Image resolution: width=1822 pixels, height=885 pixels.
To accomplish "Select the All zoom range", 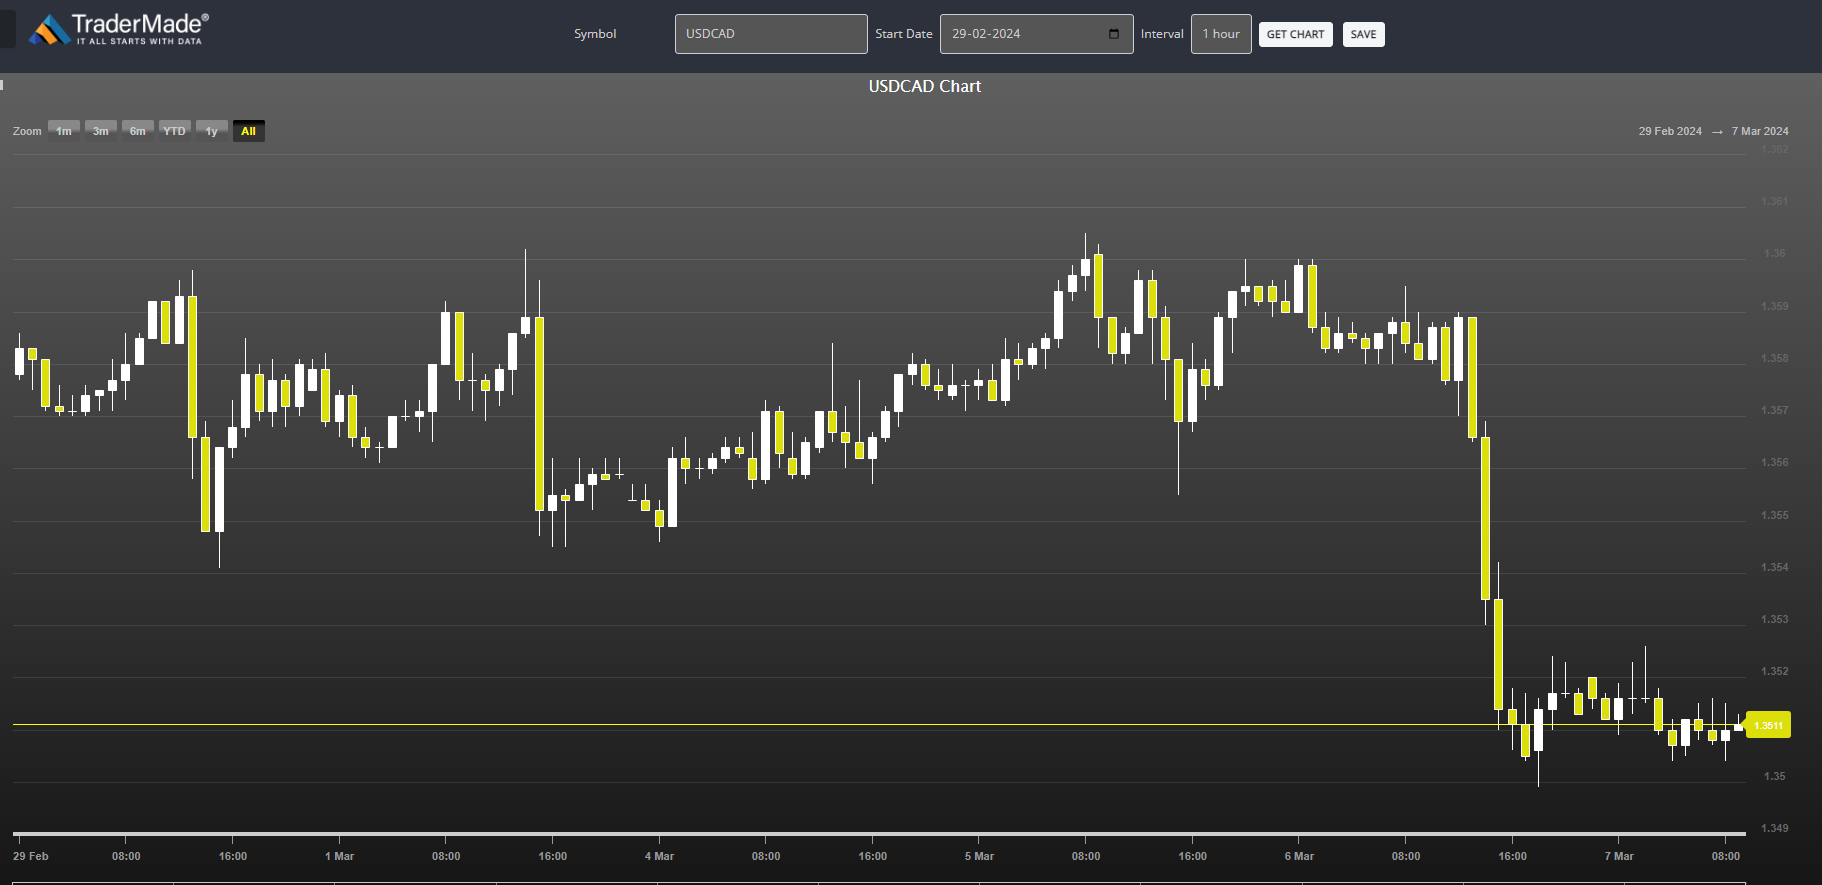I will click(x=249, y=131).
